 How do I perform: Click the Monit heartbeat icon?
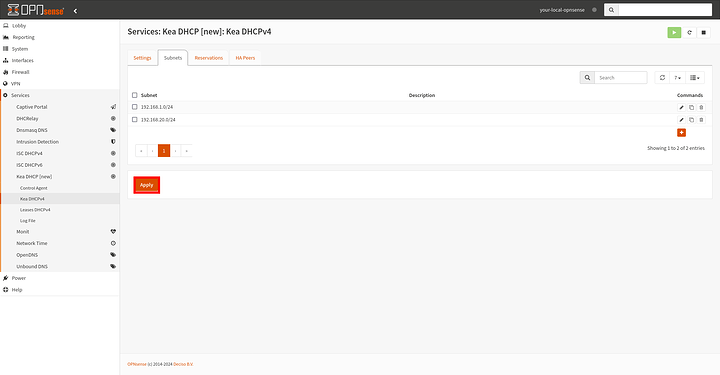[113, 231]
